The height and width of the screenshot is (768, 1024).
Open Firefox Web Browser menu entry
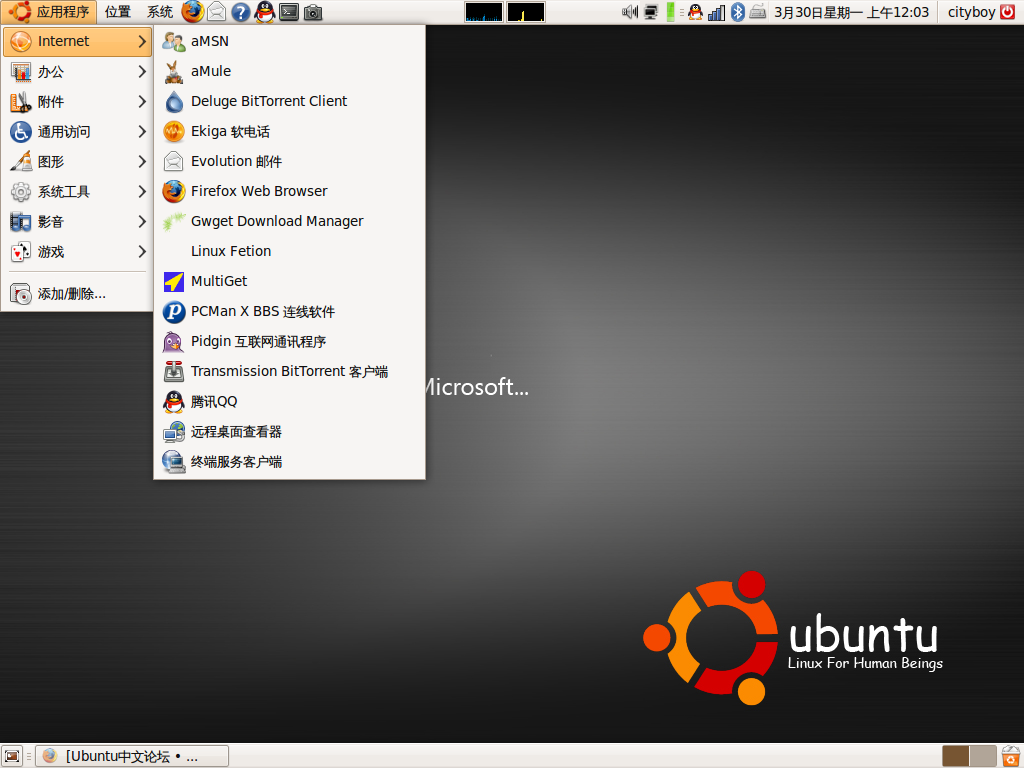point(289,191)
